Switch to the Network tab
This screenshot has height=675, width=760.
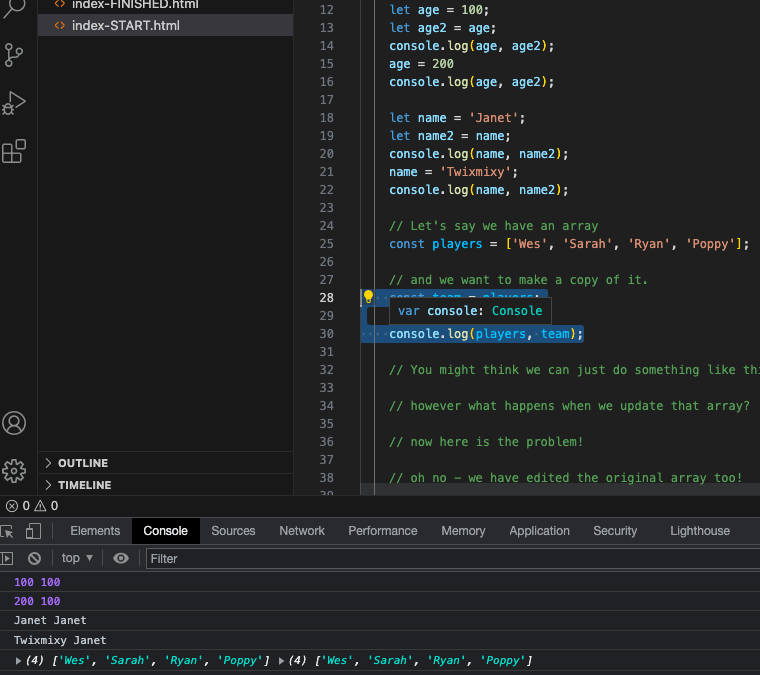[302, 531]
